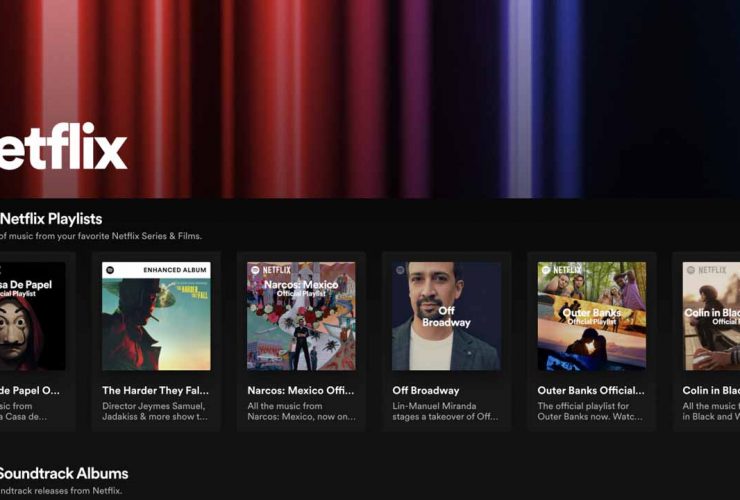
Task: Click subtitle 'music from your favorite Netflix Series & Films'
Action: click(105, 236)
